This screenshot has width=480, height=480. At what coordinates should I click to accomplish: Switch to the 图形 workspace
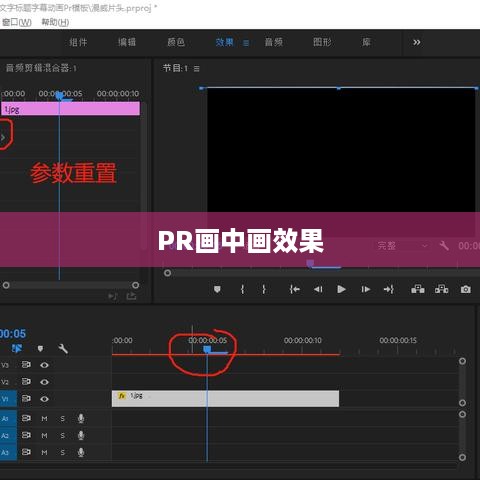click(322, 42)
